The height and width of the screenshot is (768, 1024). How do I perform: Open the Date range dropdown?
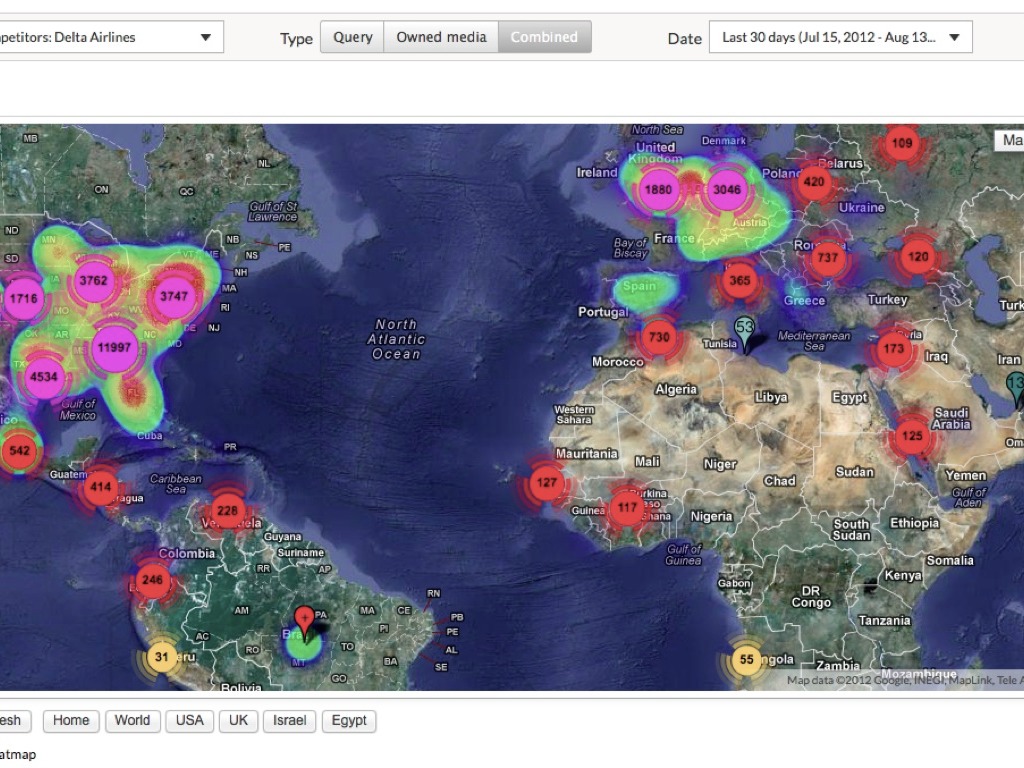coord(840,37)
